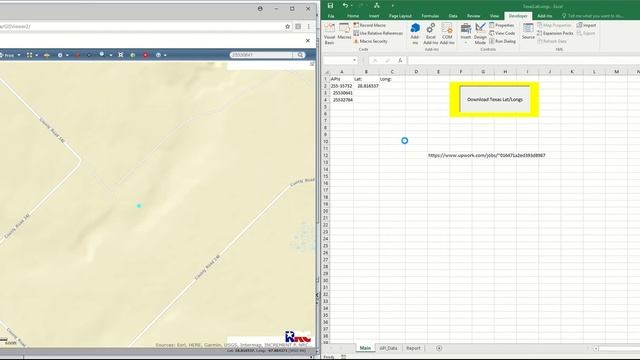Close the browser info bar with X
The width and height of the screenshot is (640, 360).
[x=308, y=41]
